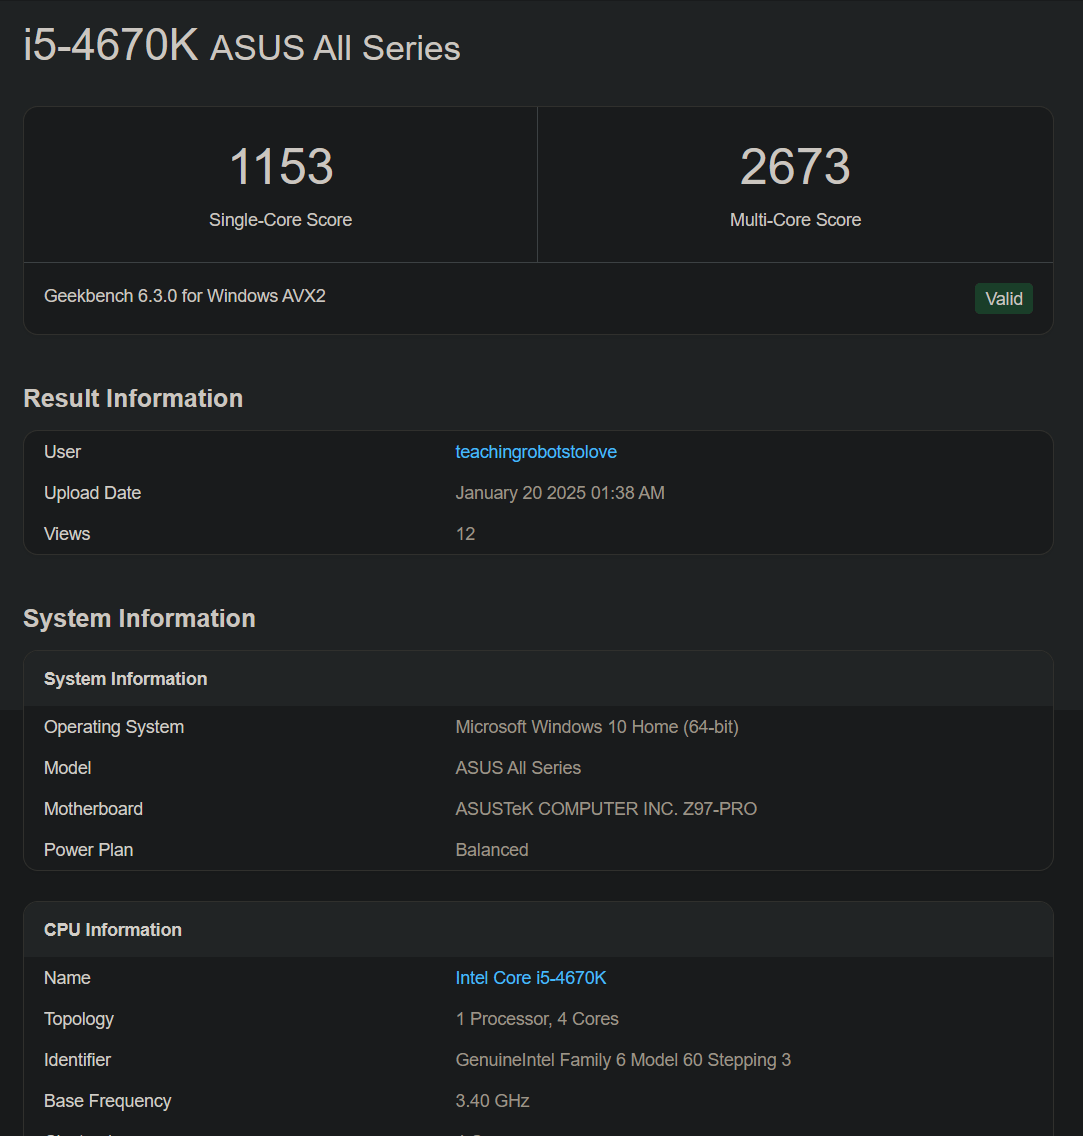
Task: Select the 2673 multi-core score value
Action: point(795,167)
